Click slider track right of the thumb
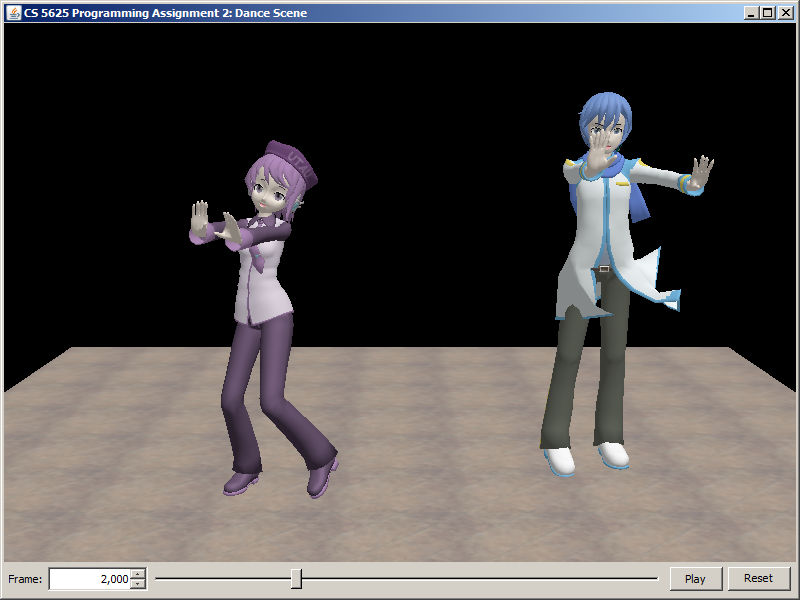The width and height of the screenshot is (800, 600). click(480, 578)
